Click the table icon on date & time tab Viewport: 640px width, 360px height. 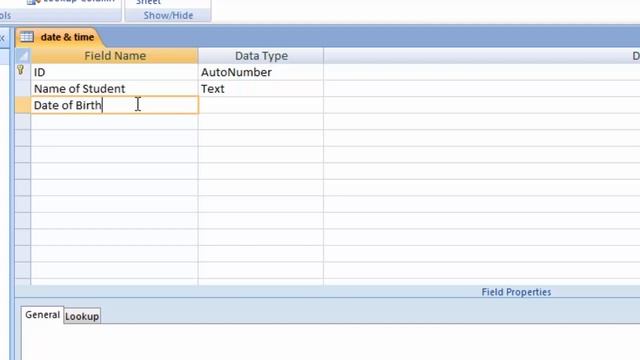(x=27, y=37)
